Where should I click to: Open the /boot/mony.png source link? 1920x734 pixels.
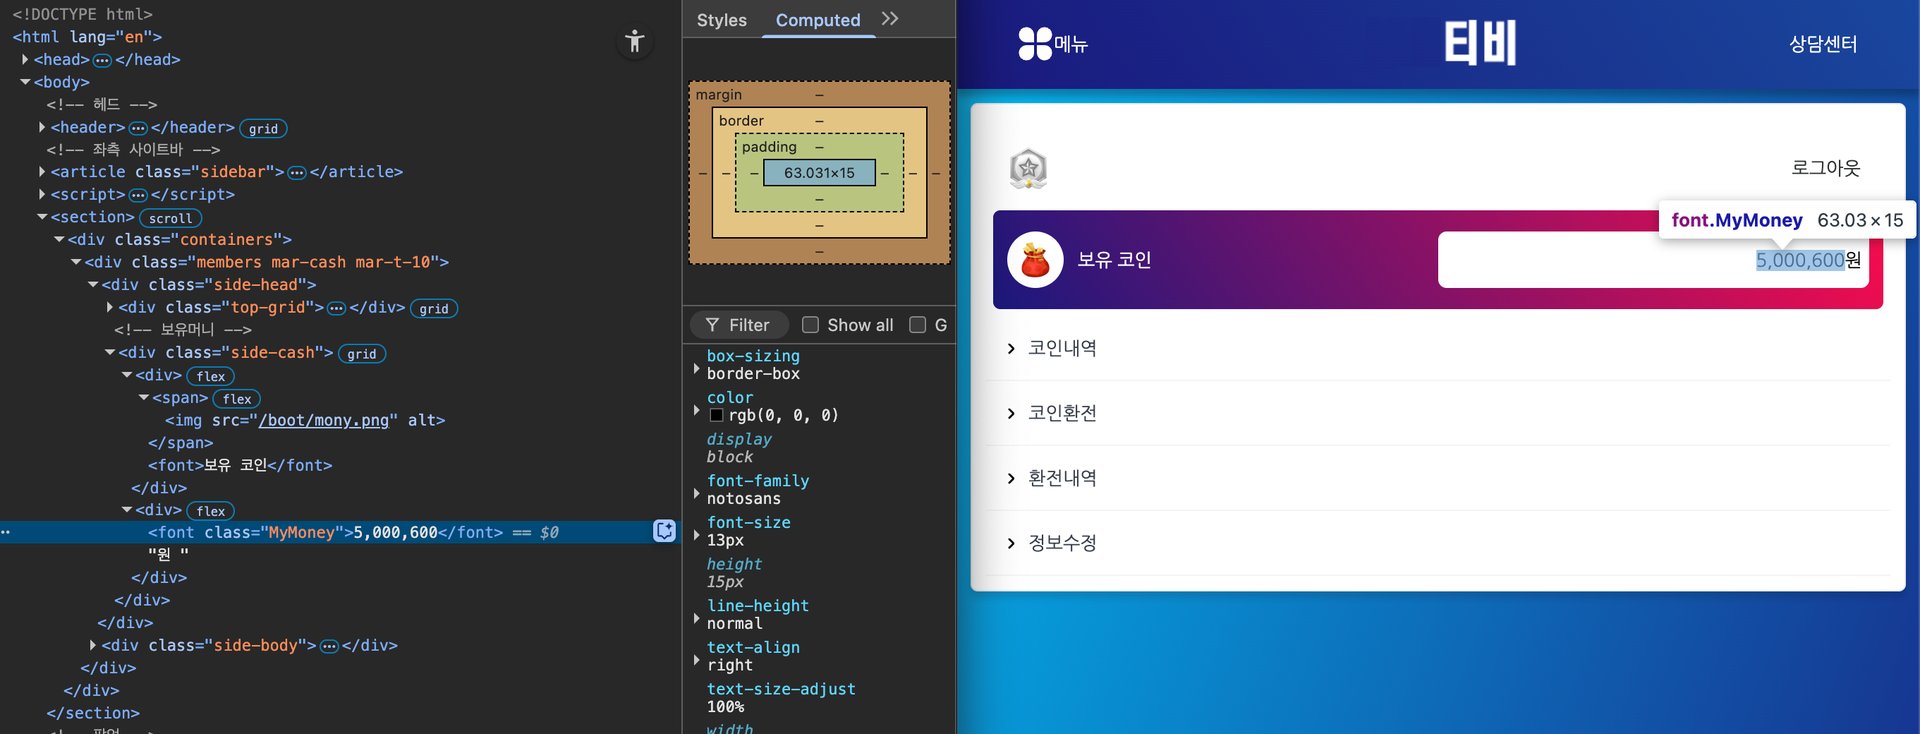[323, 420]
